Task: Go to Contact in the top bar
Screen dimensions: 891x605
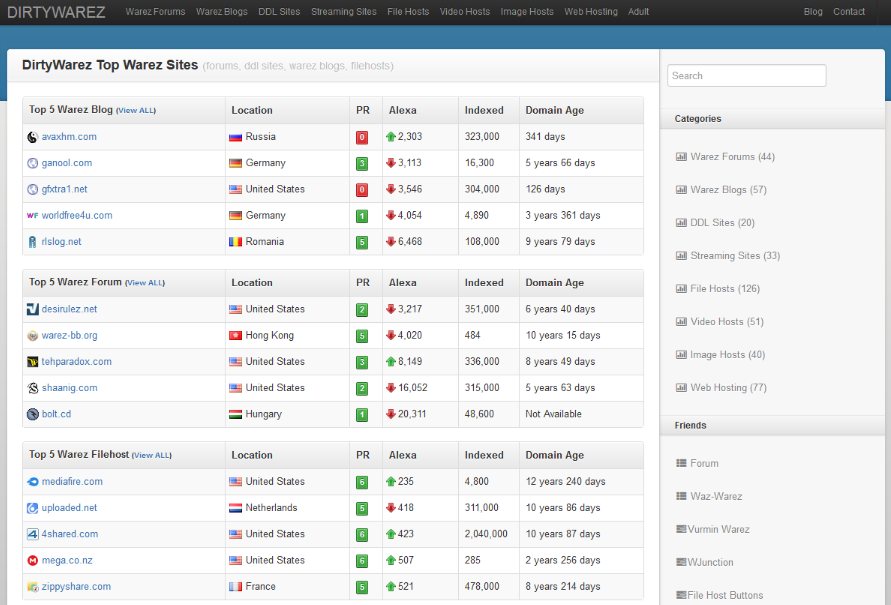Action: [849, 12]
